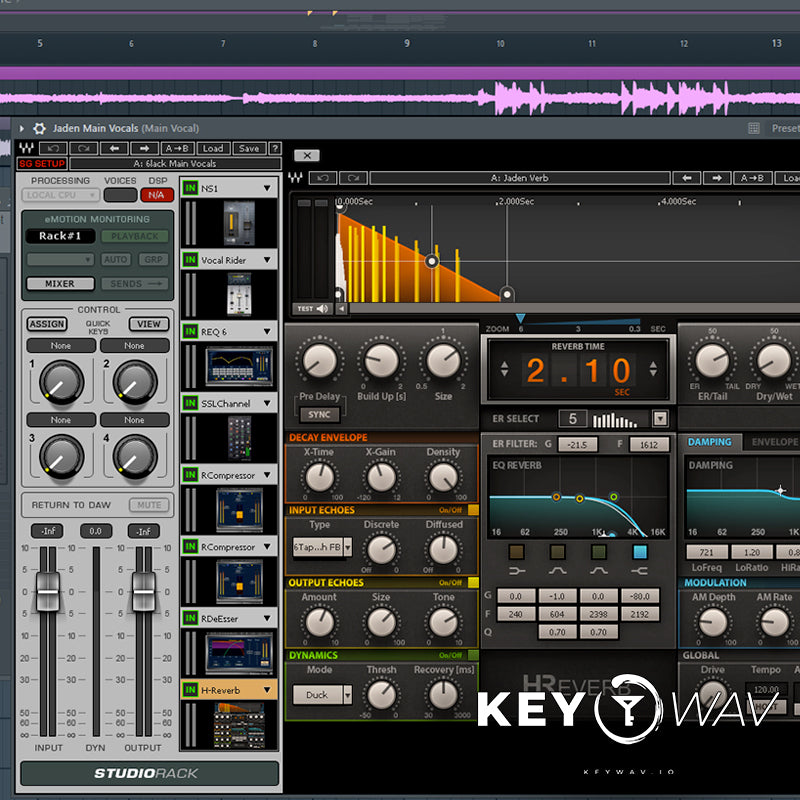Click the SG SETUP button

click(x=42, y=164)
